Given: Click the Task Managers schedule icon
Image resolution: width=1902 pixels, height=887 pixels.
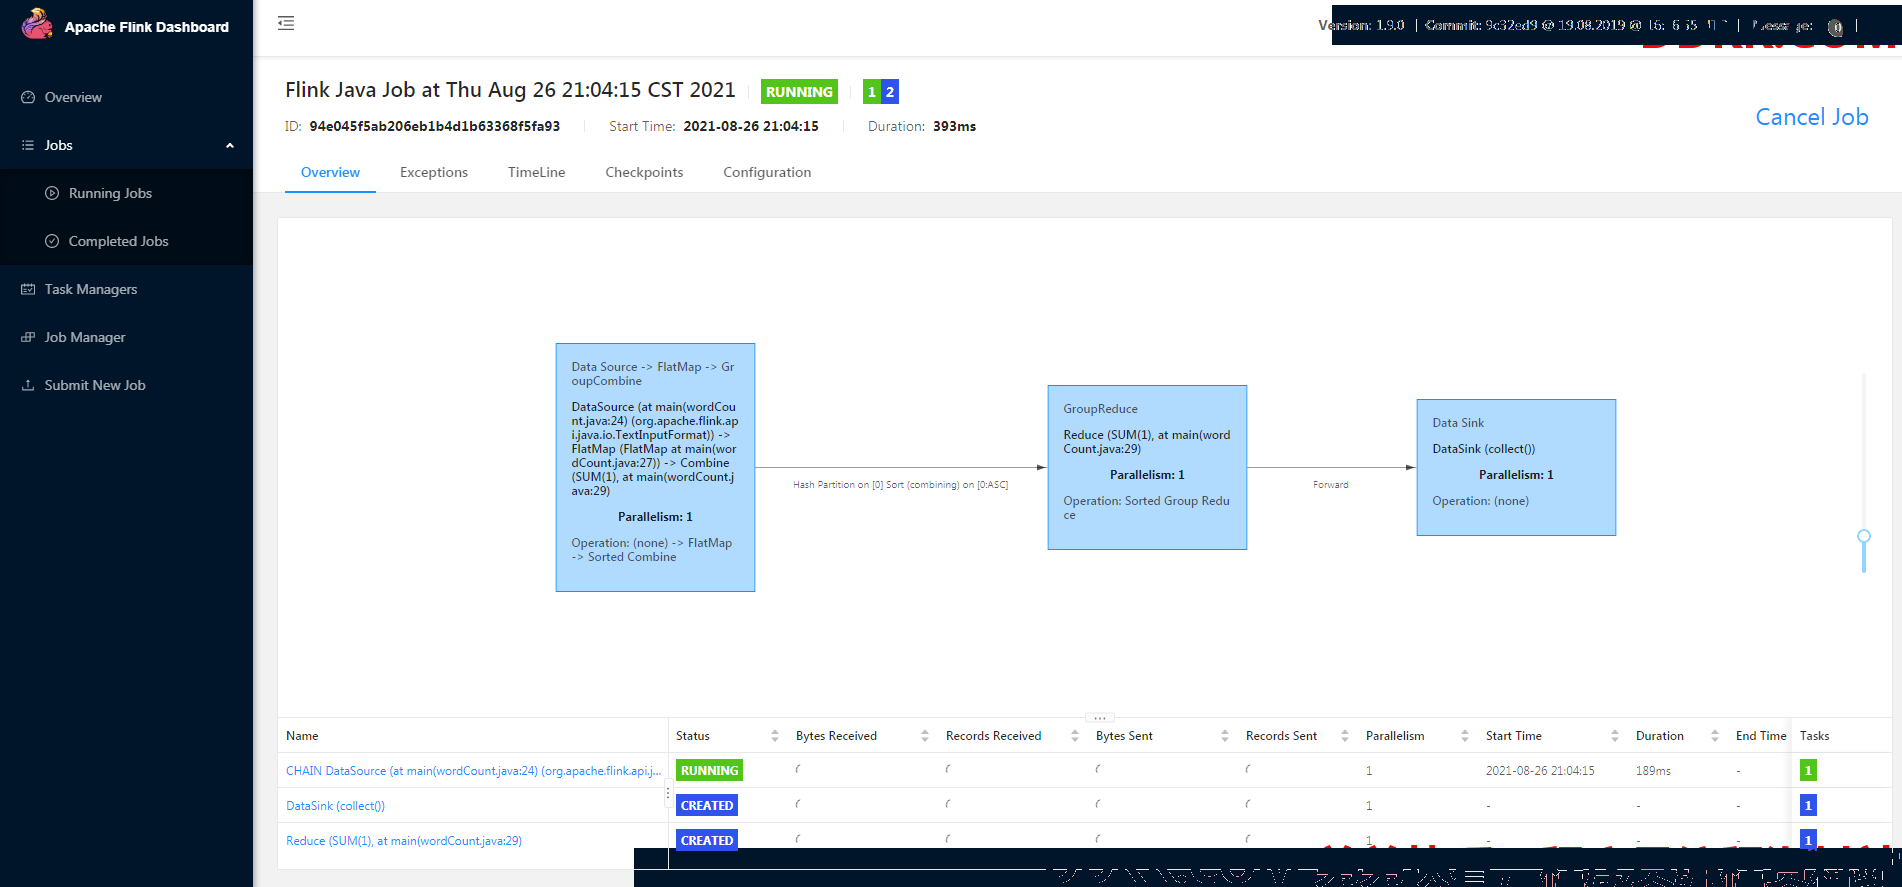Looking at the screenshot, I should click(28, 289).
